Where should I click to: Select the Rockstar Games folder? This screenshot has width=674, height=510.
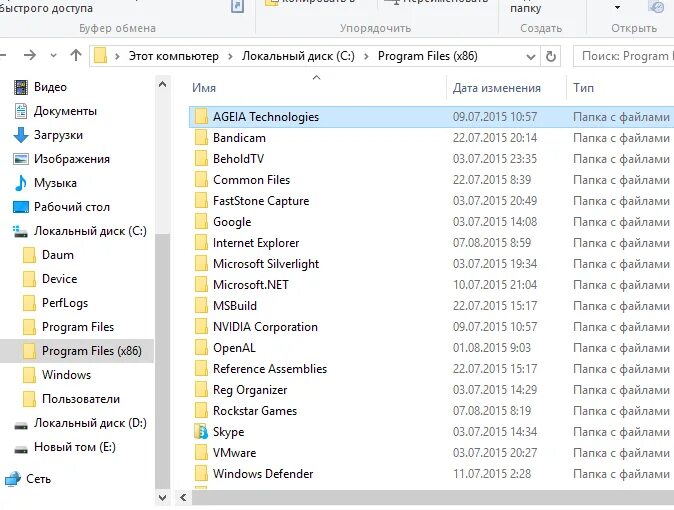point(255,411)
